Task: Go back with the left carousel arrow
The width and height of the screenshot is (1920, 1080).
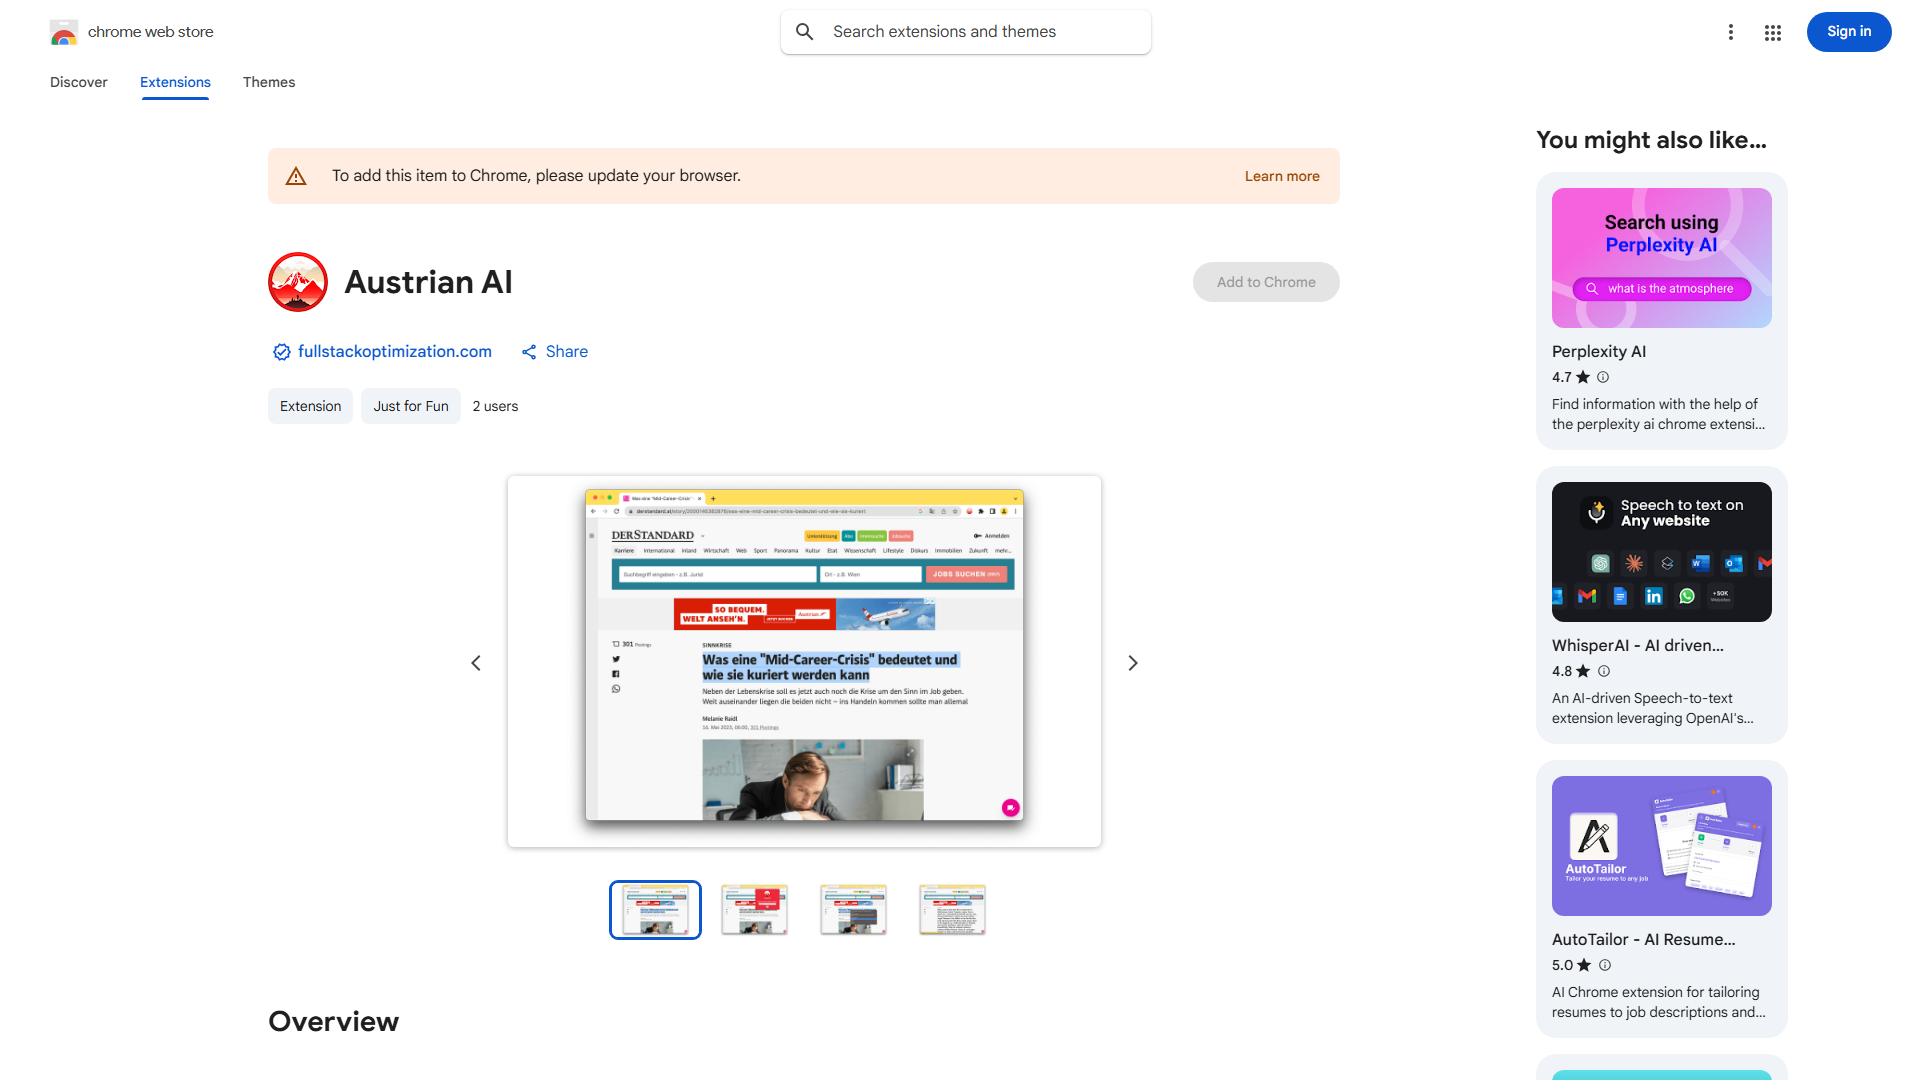Action: pos(476,662)
